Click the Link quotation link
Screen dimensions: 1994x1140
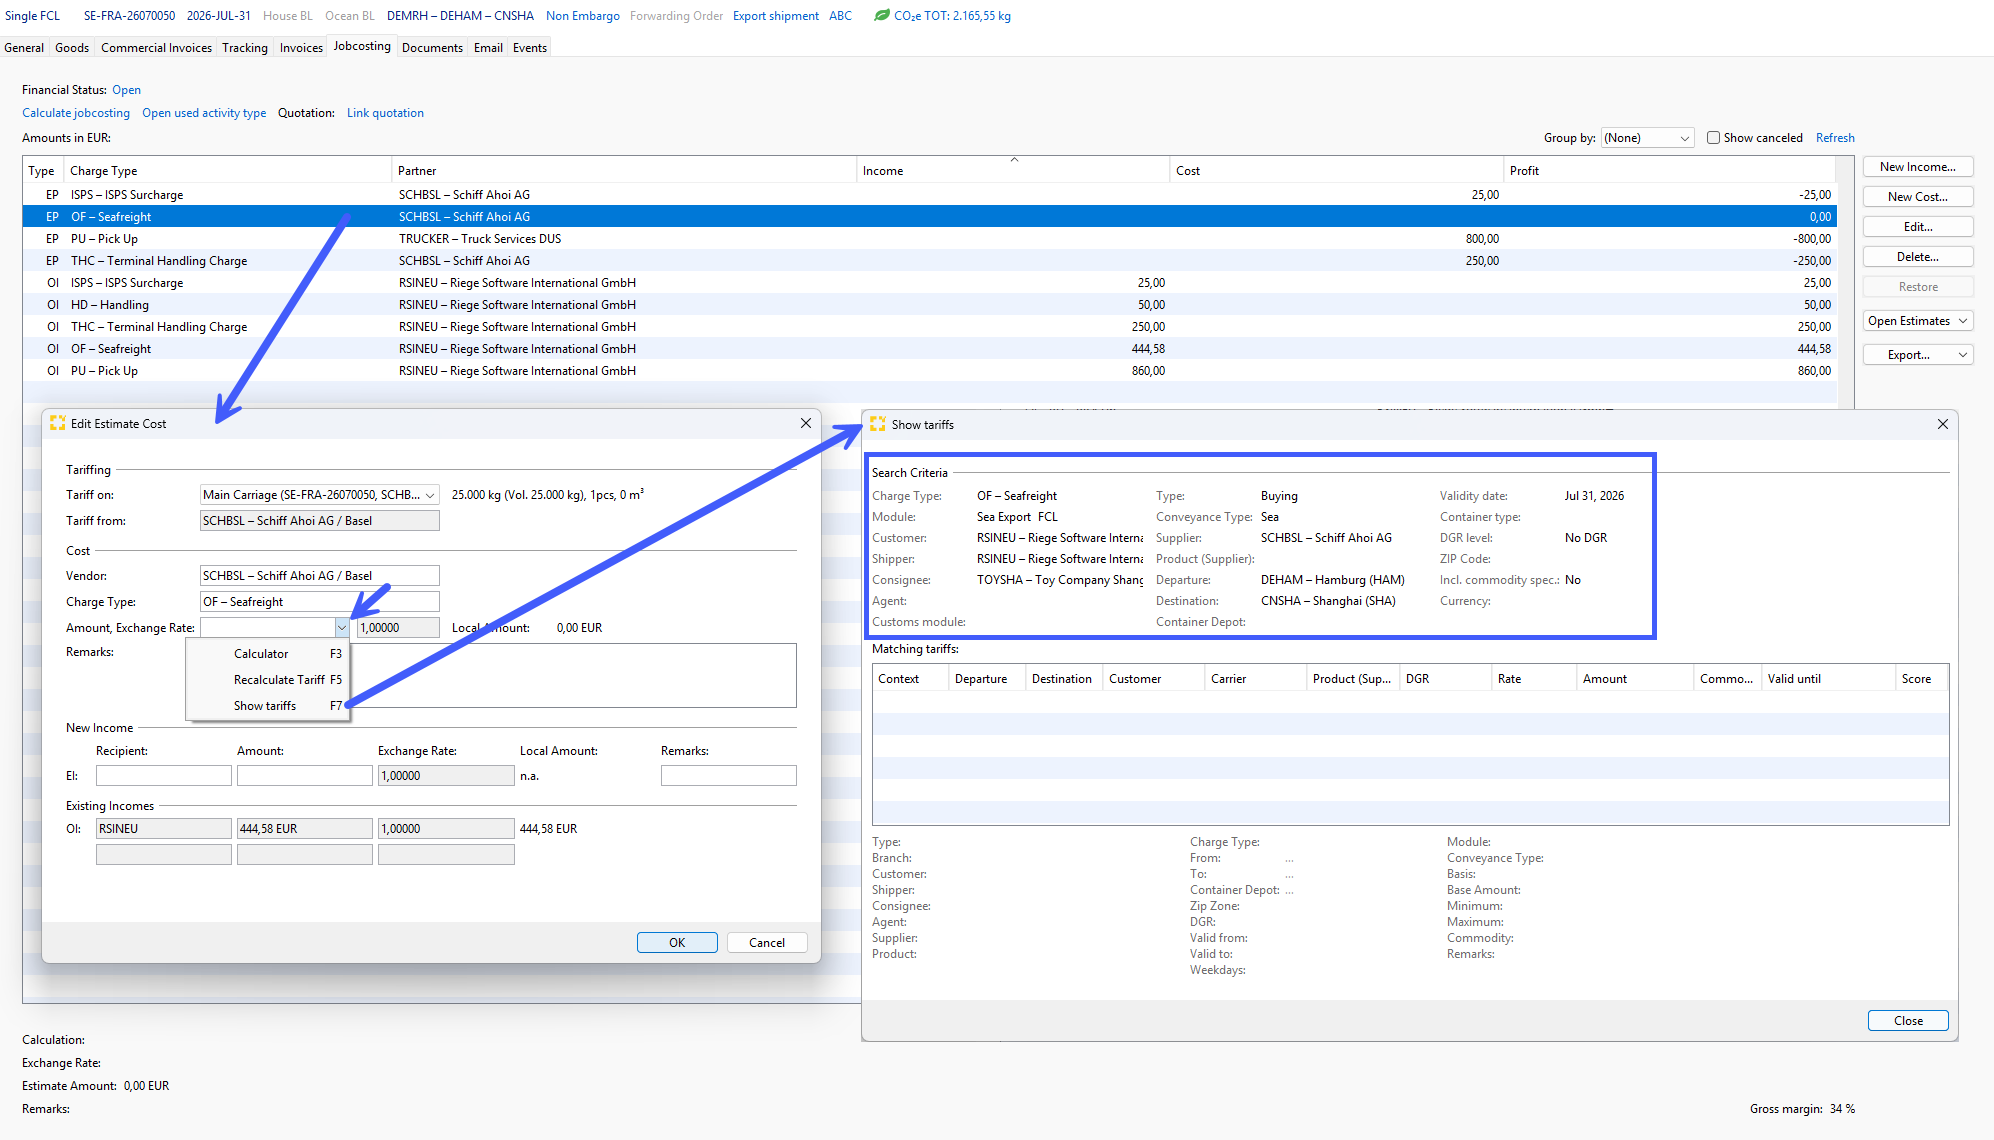(385, 113)
